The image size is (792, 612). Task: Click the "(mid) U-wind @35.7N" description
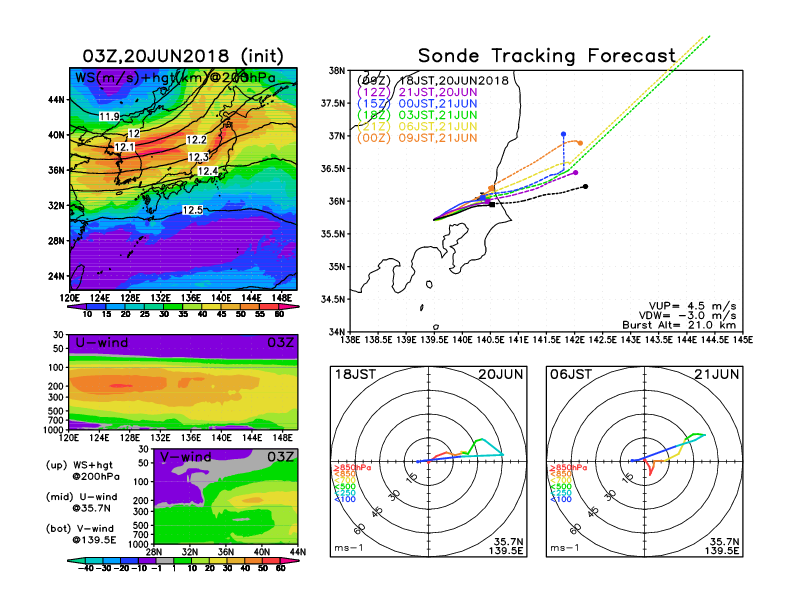point(81,502)
